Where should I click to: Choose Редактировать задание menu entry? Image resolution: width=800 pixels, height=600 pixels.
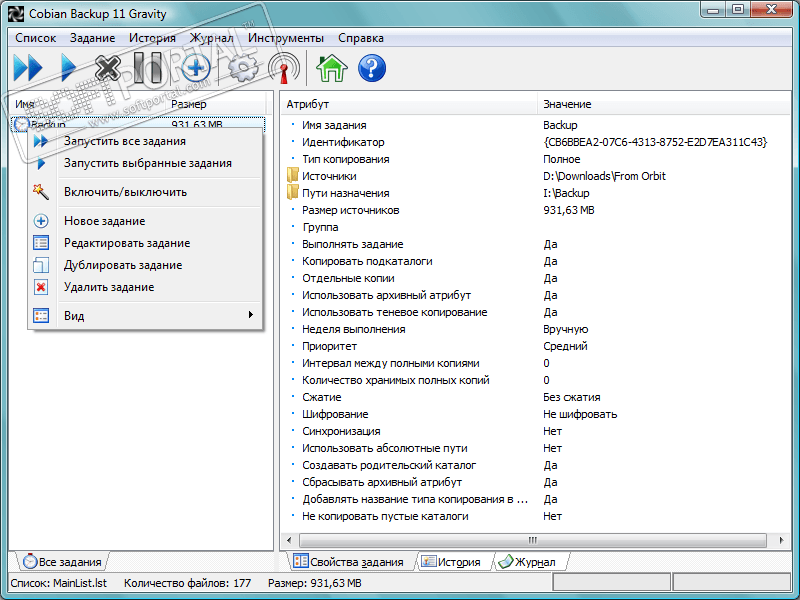[x=145, y=243]
